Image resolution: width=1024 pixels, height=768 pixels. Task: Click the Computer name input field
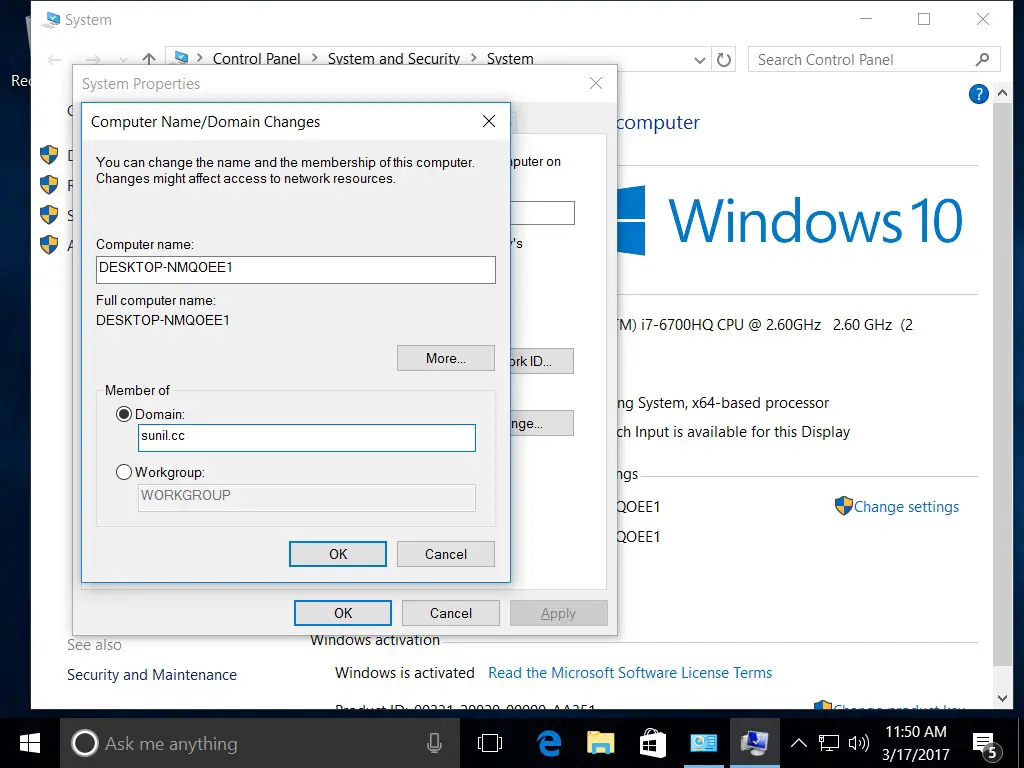click(x=296, y=269)
